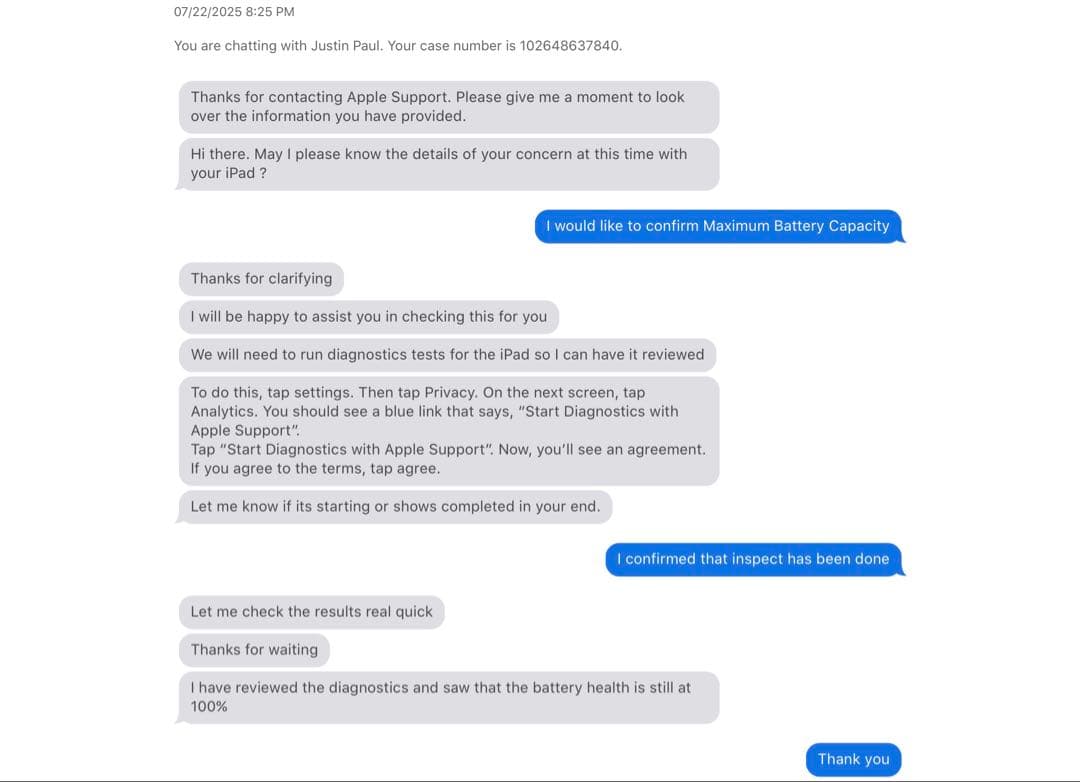
Task: Click the blue "I confirmed that inspect" bubble
Action: tap(753, 559)
